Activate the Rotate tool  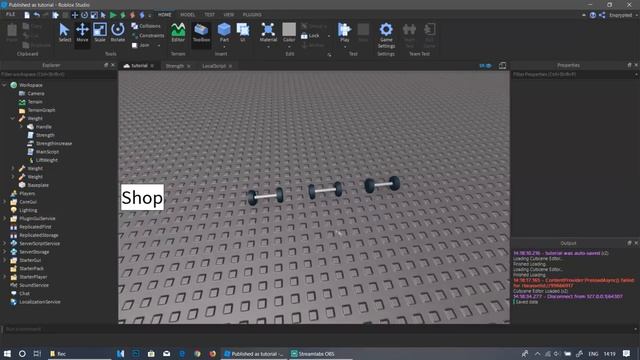click(x=118, y=32)
